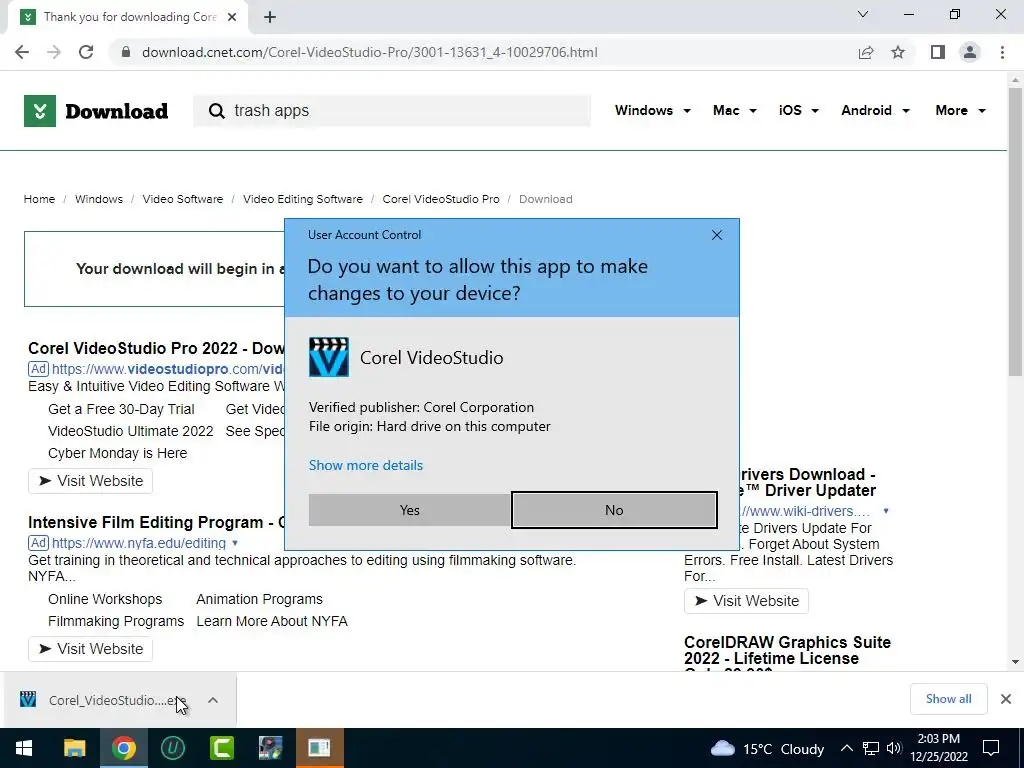Click Show all downloads
This screenshot has width=1024, height=768.
[x=948, y=699]
